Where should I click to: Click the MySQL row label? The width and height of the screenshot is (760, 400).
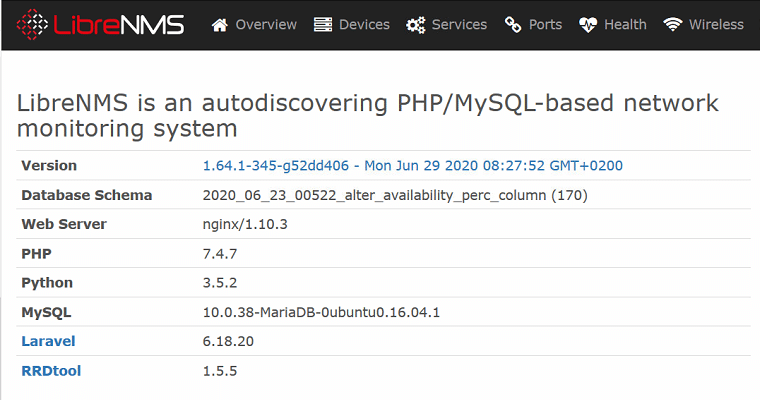46,312
